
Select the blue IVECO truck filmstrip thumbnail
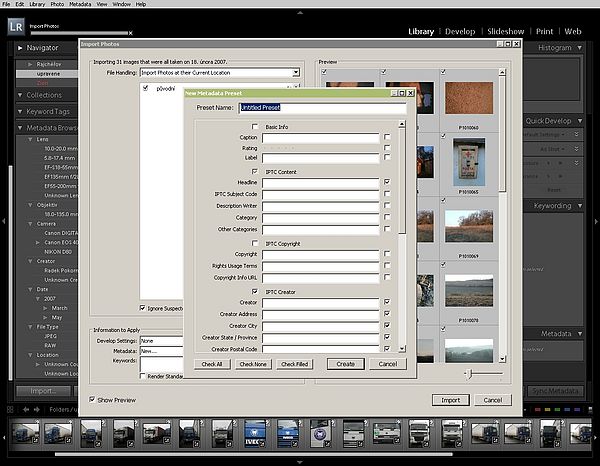255,433
